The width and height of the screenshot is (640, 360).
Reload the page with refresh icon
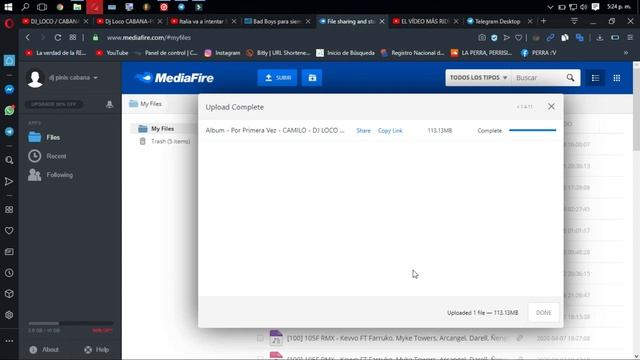tap(58, 38)
